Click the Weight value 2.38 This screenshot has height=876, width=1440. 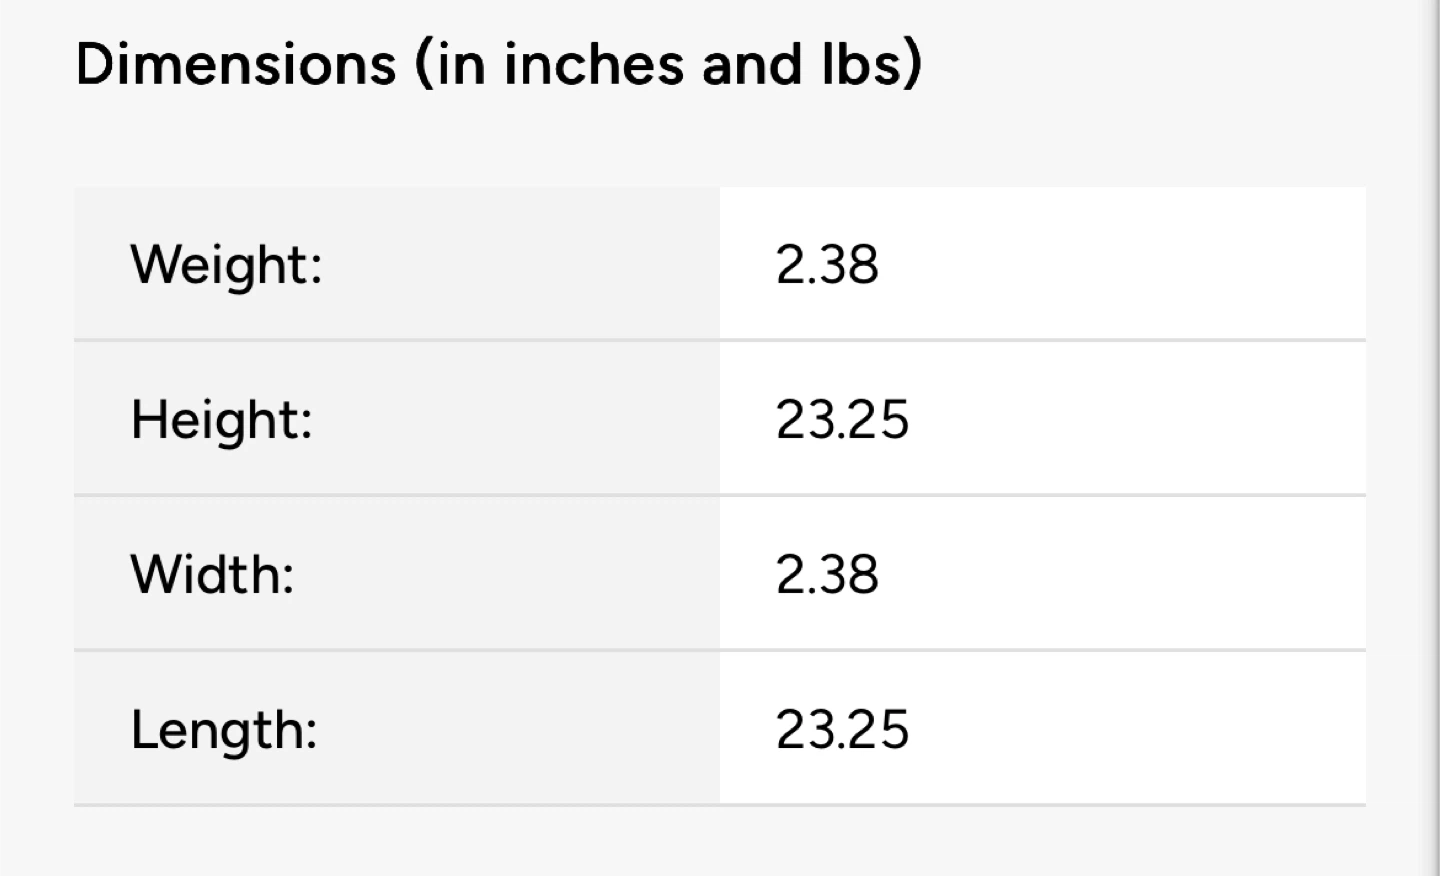pos(827,265)
